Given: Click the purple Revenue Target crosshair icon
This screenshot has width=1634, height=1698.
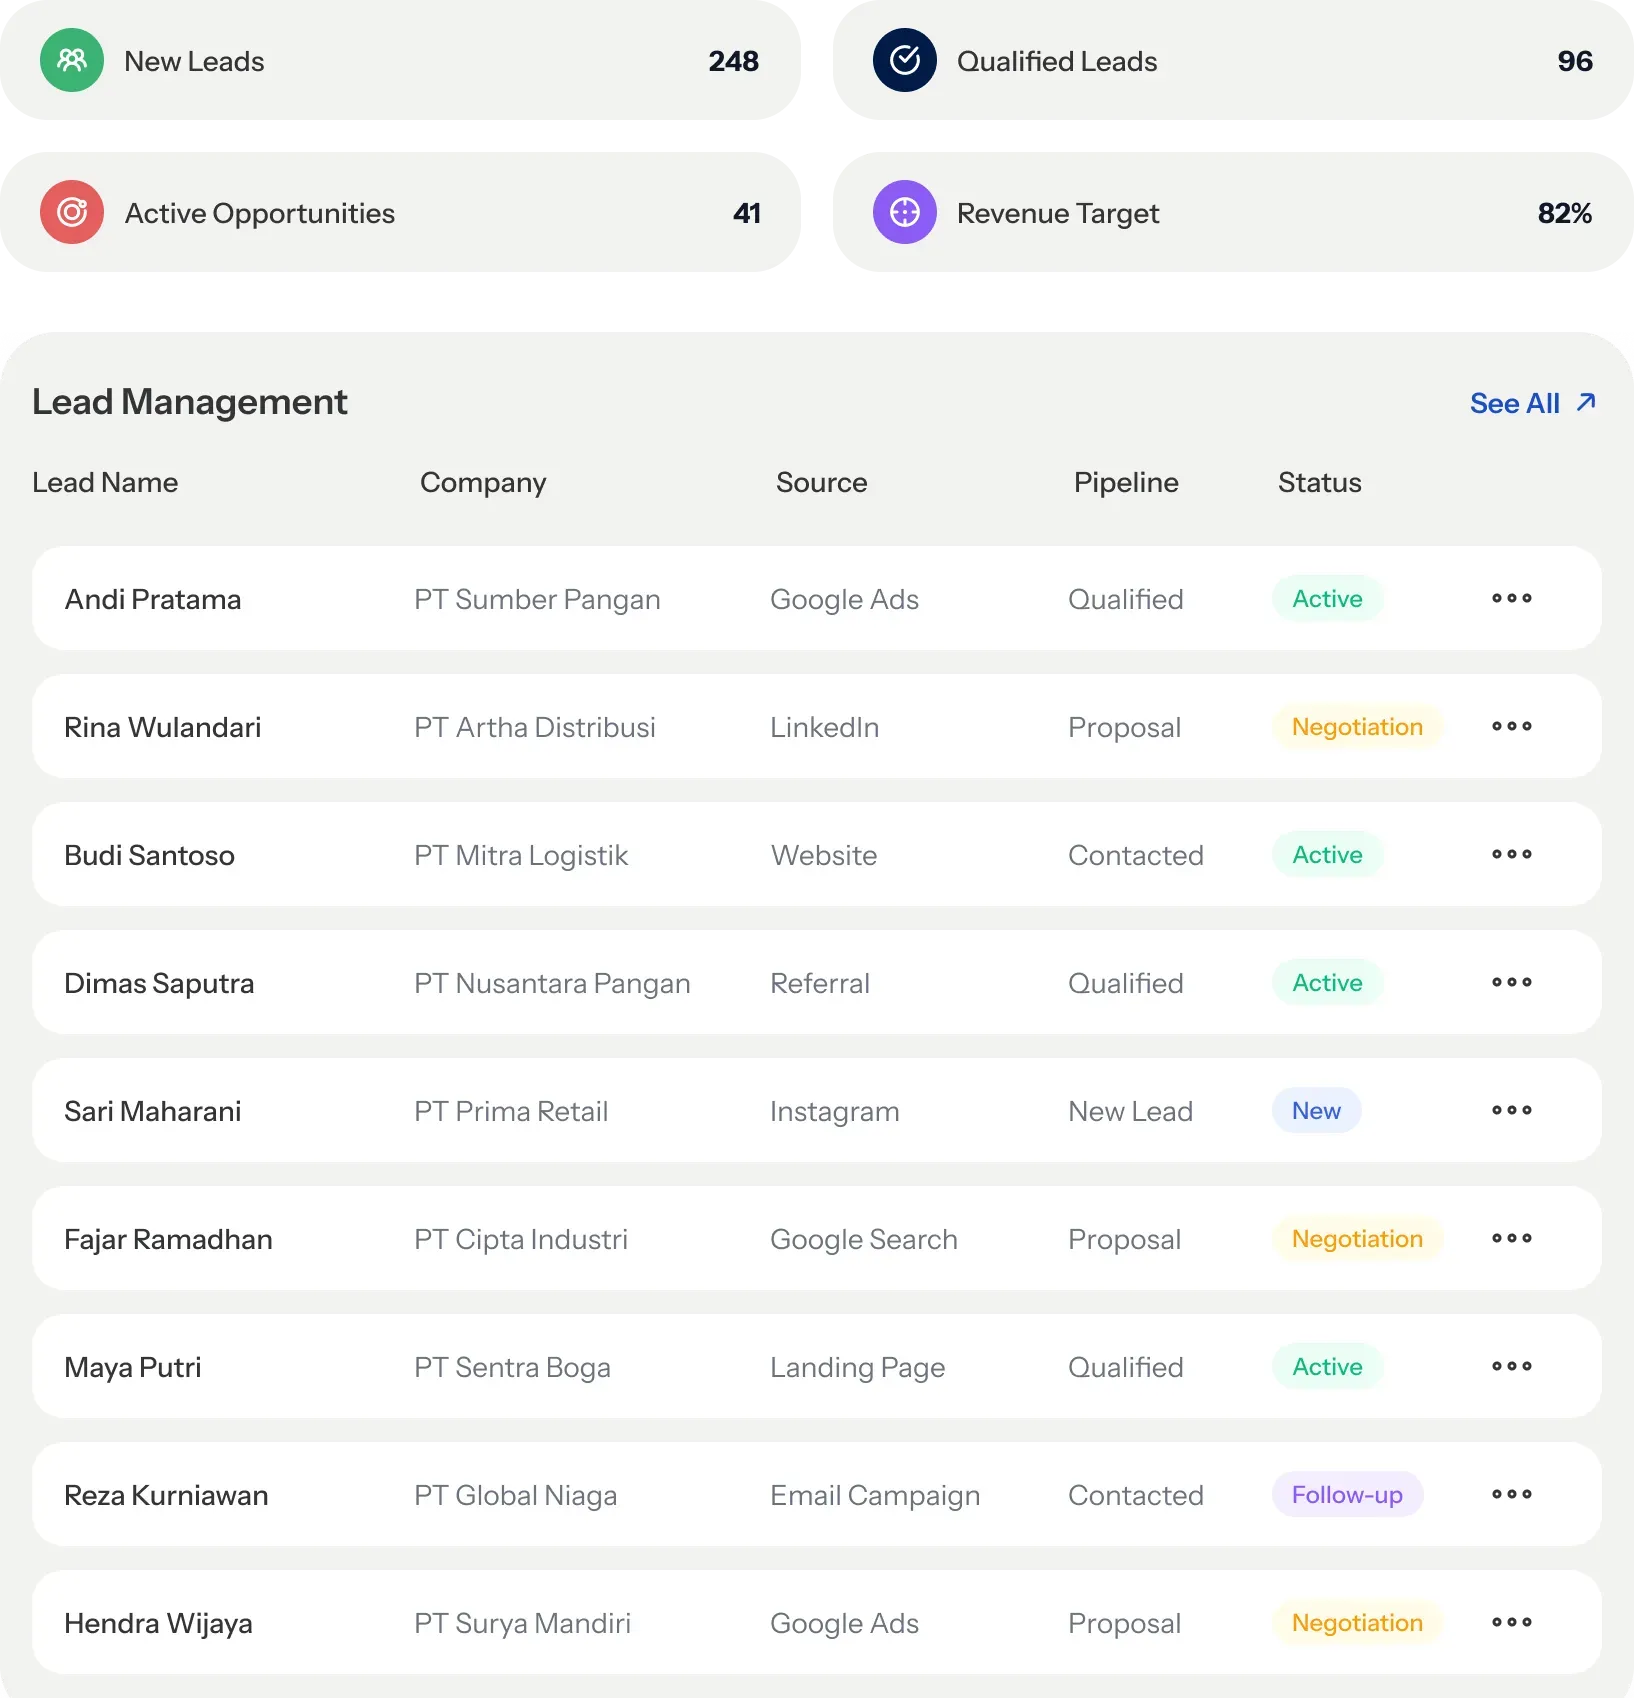Looking at the screenshot, I should 905,212.
